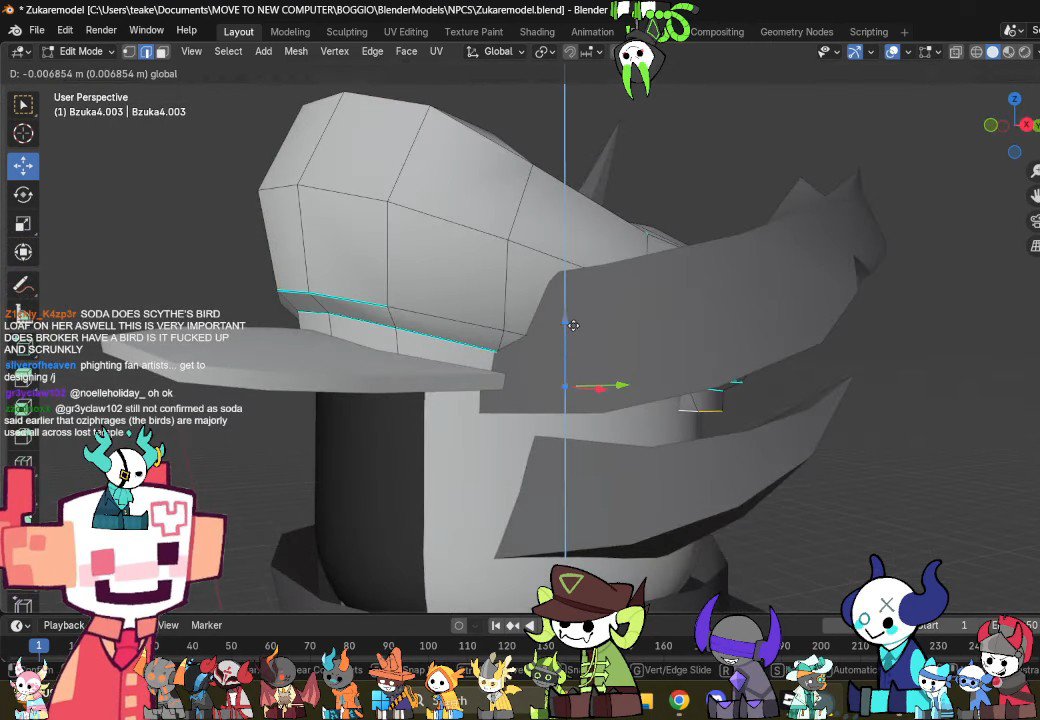Switch to the Animation workspace tab
This screenshot has width=1040, height=720.
592,32
